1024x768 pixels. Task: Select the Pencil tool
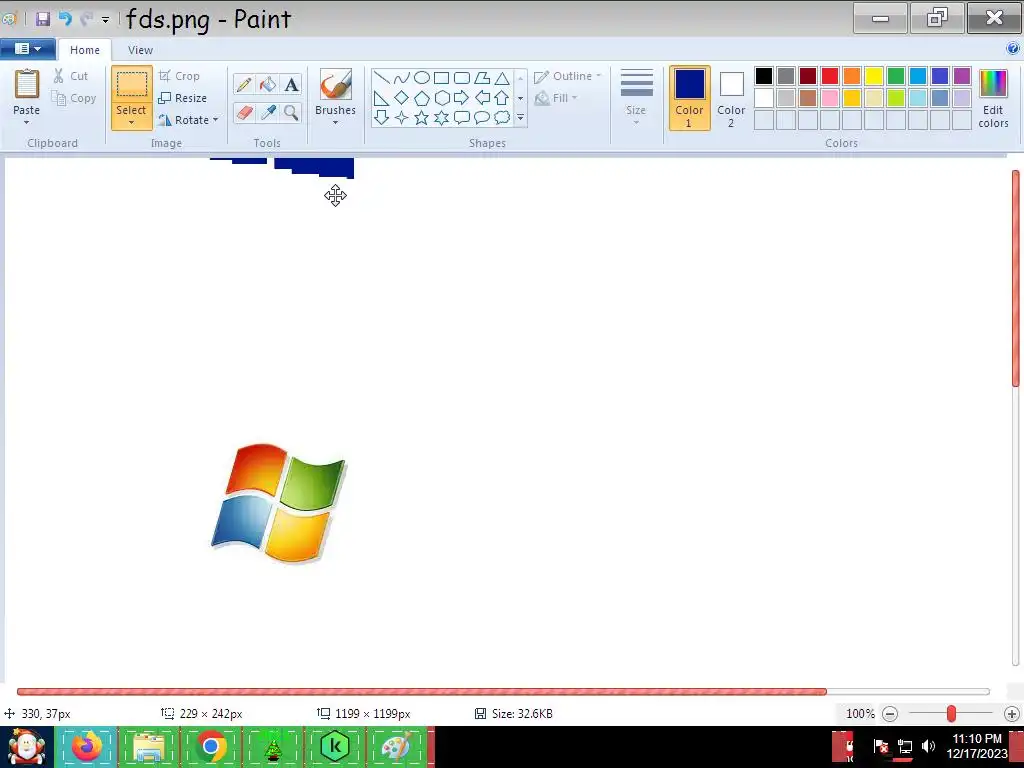pyautogui.click(x=244, y=84)
